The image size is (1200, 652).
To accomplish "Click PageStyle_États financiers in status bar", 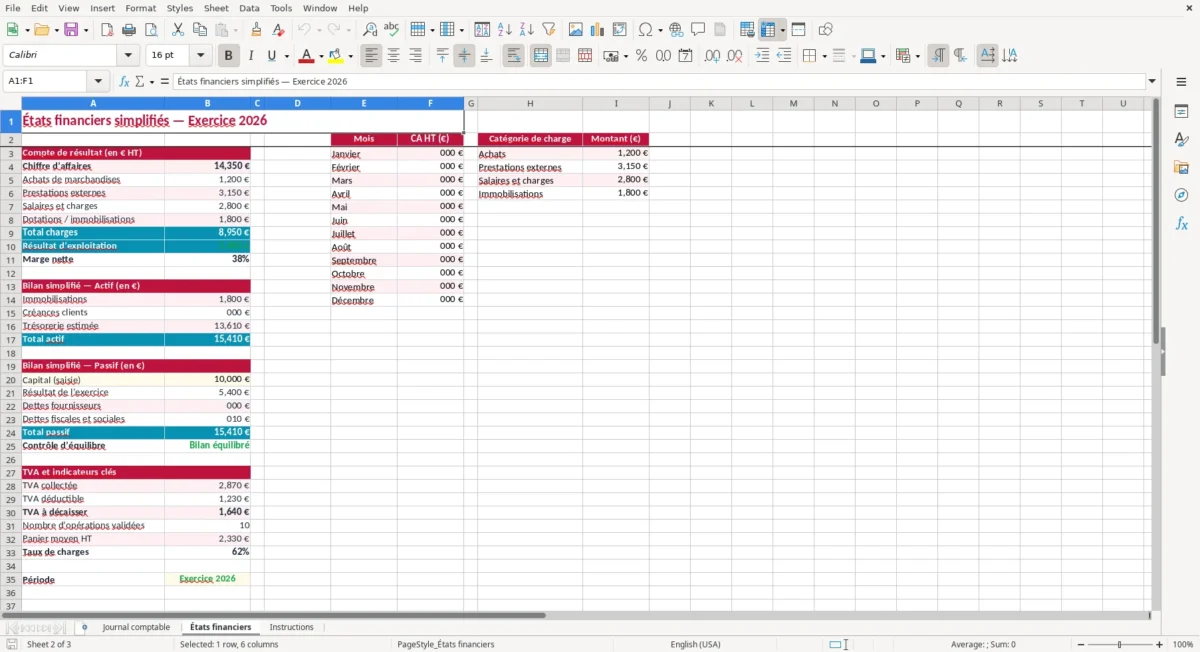I will pyautogui.click(x=446, y=645).
